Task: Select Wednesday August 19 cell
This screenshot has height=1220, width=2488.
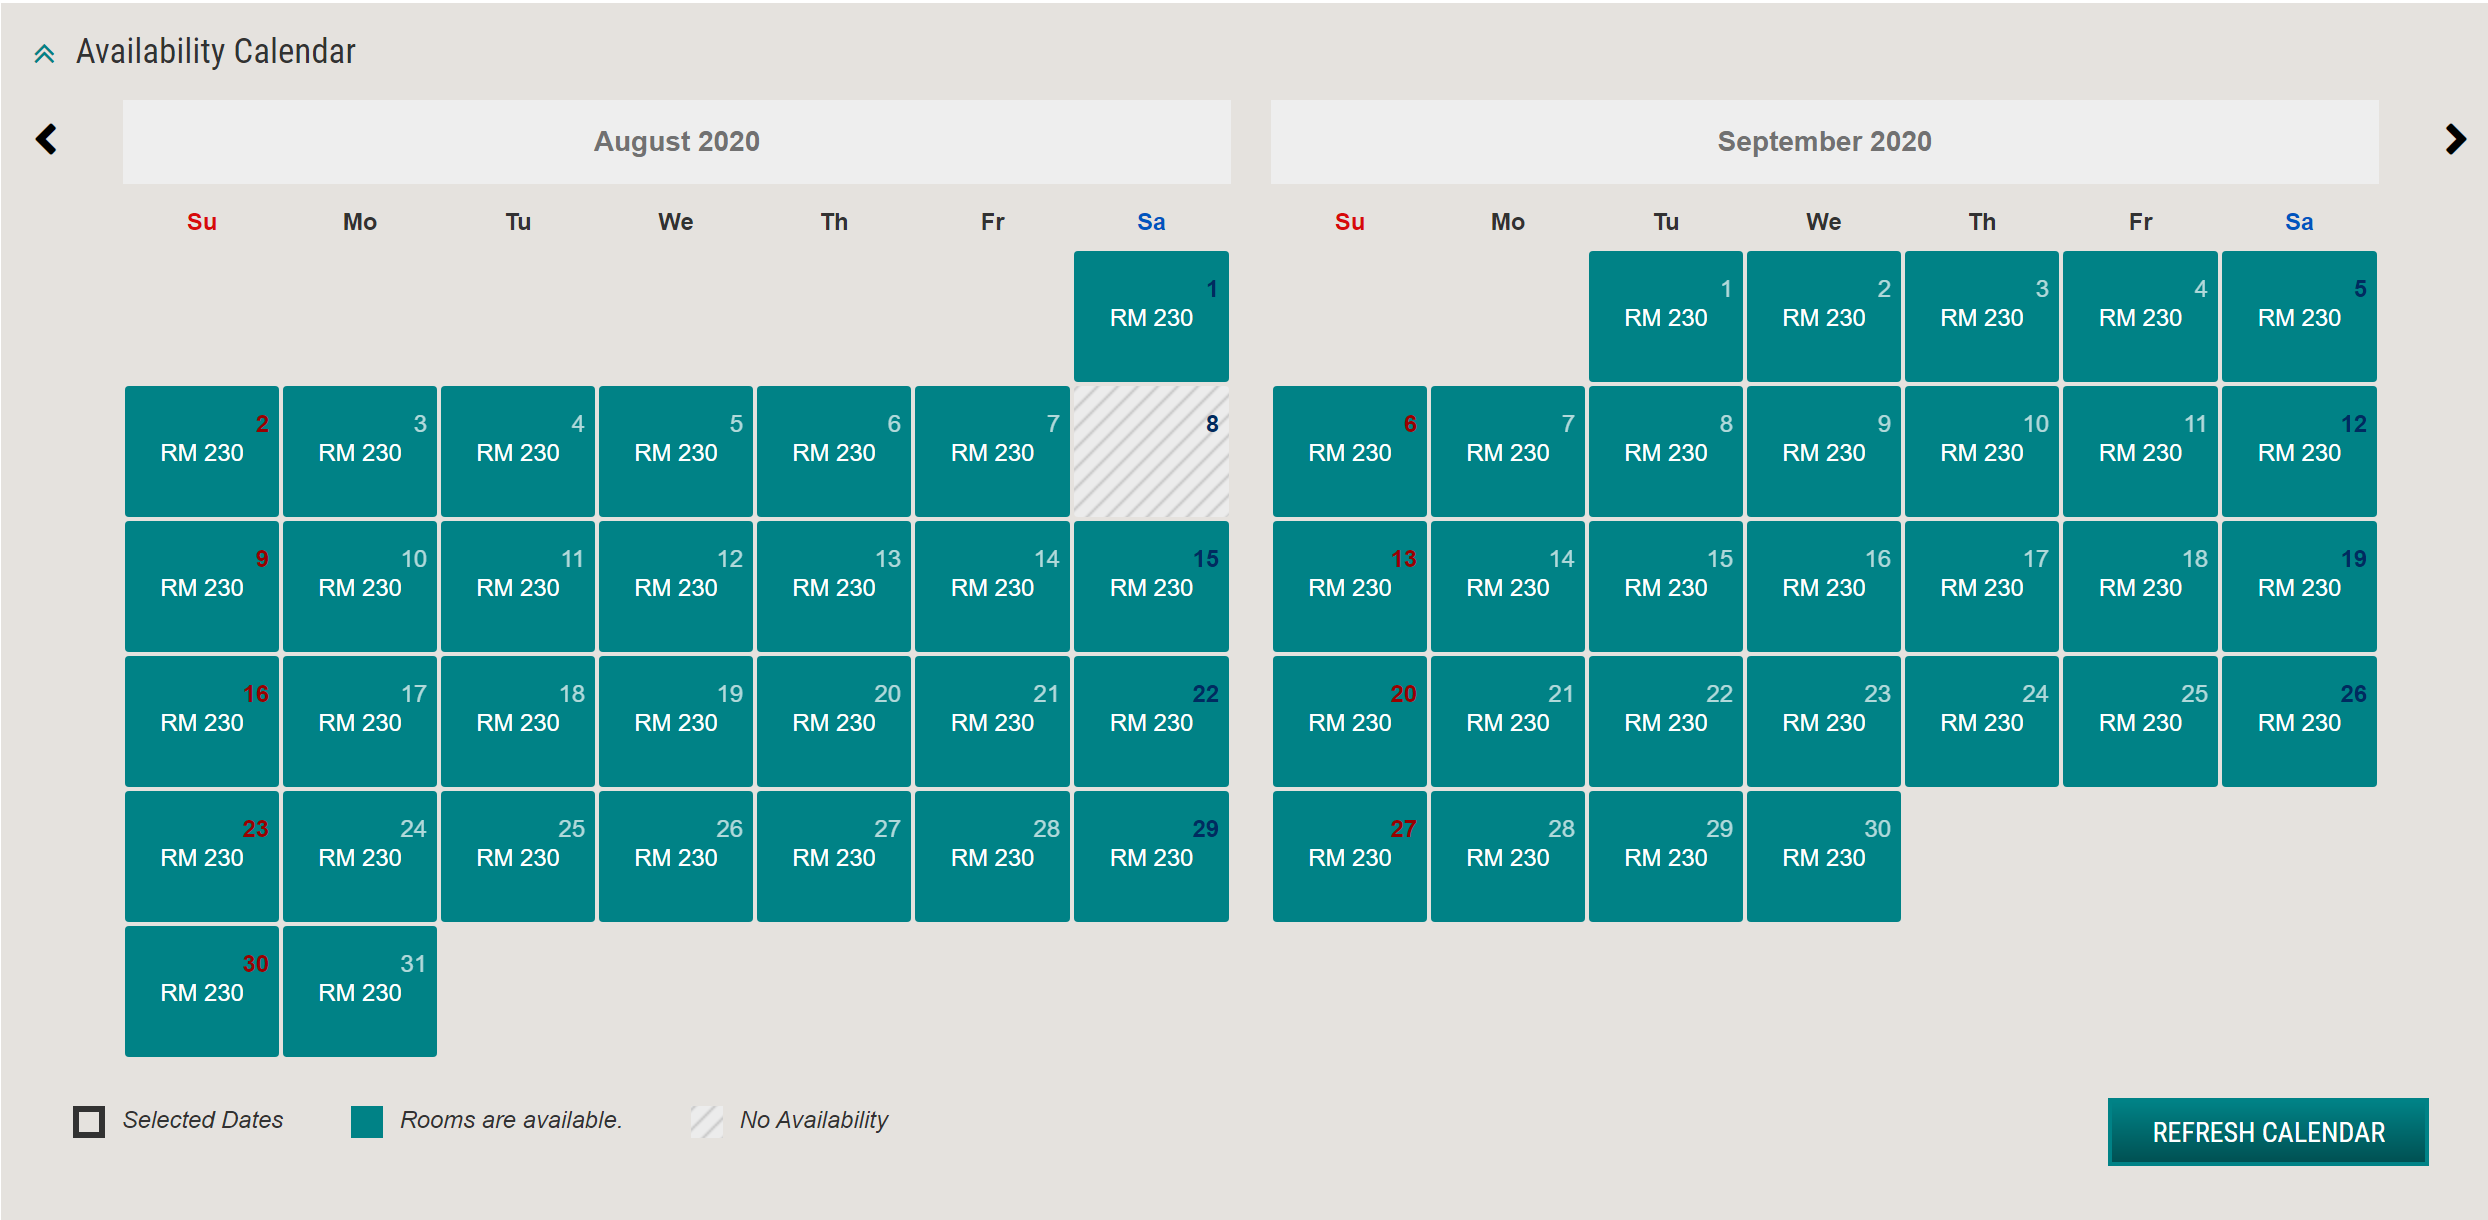Action: pos(676,721)
